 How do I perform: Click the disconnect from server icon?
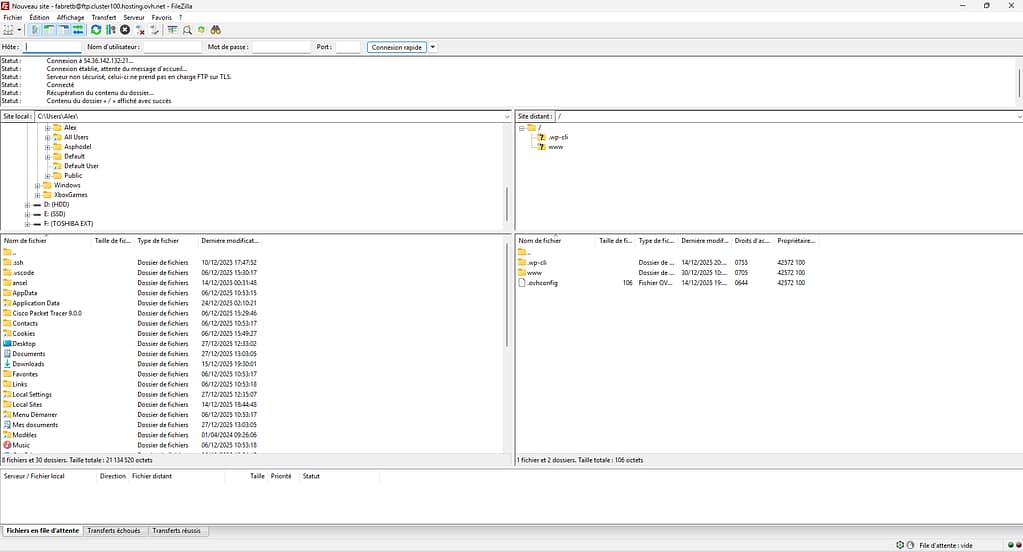(x=140, y=30)
